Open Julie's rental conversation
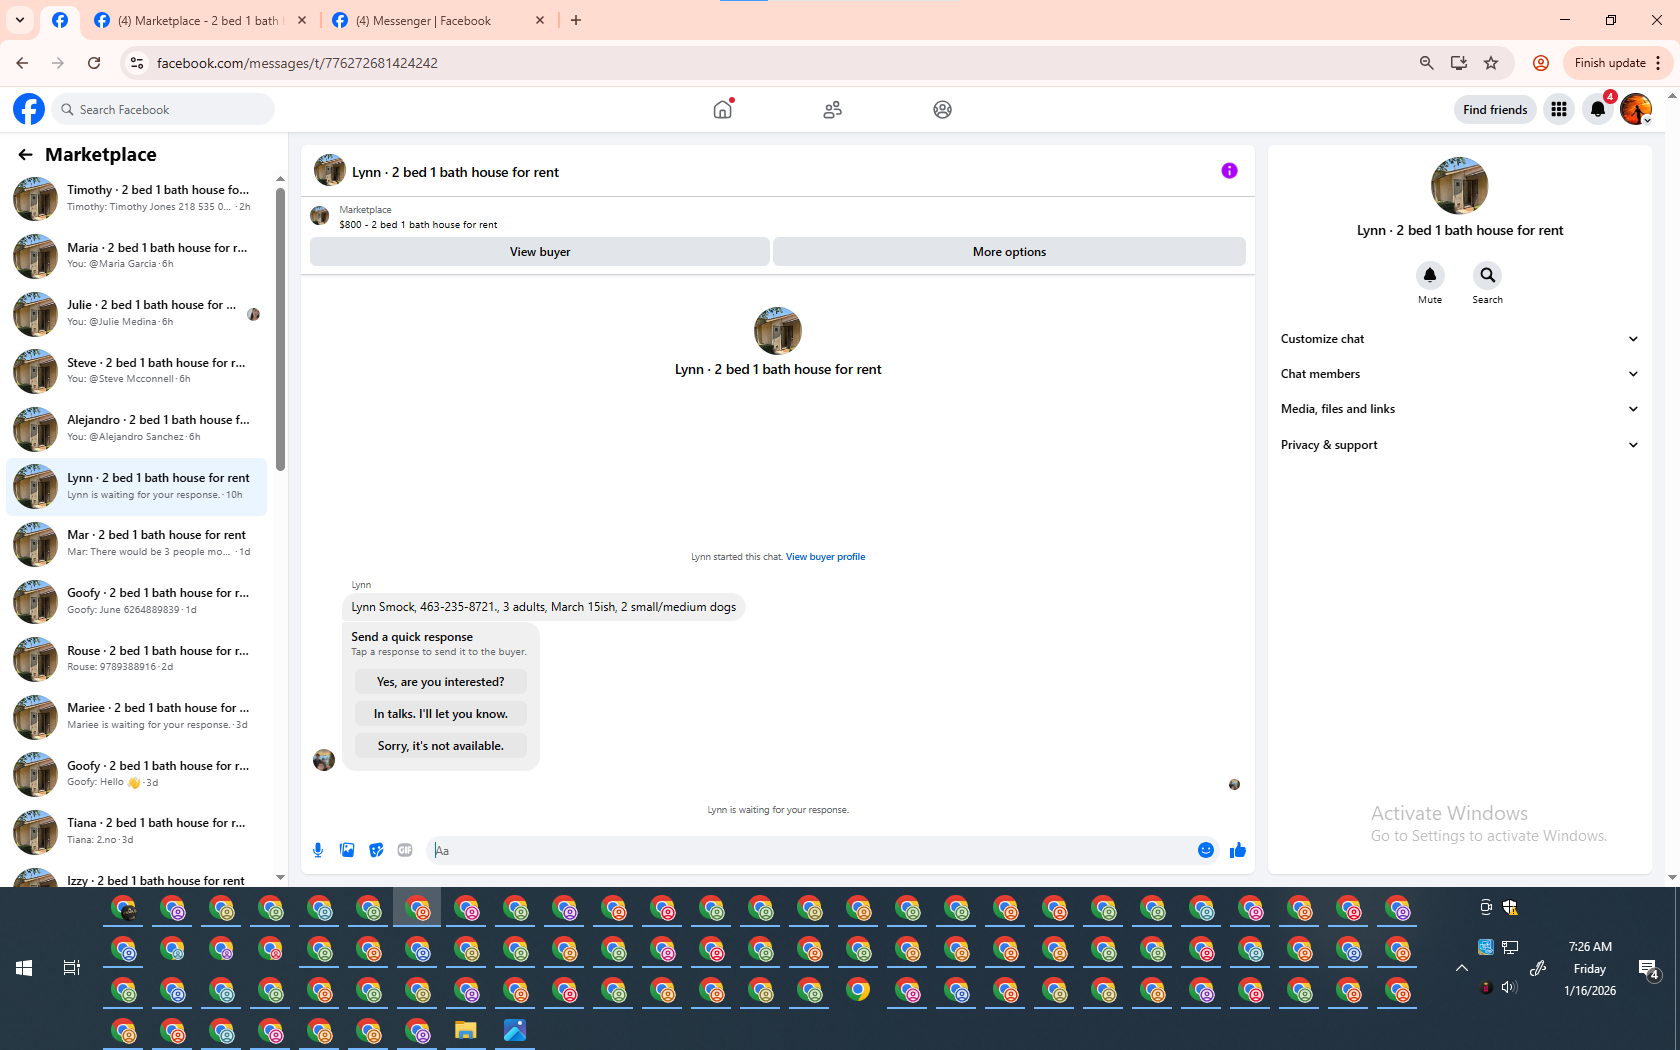This screenshot has width=1680, height=1050. coord(137,314)
